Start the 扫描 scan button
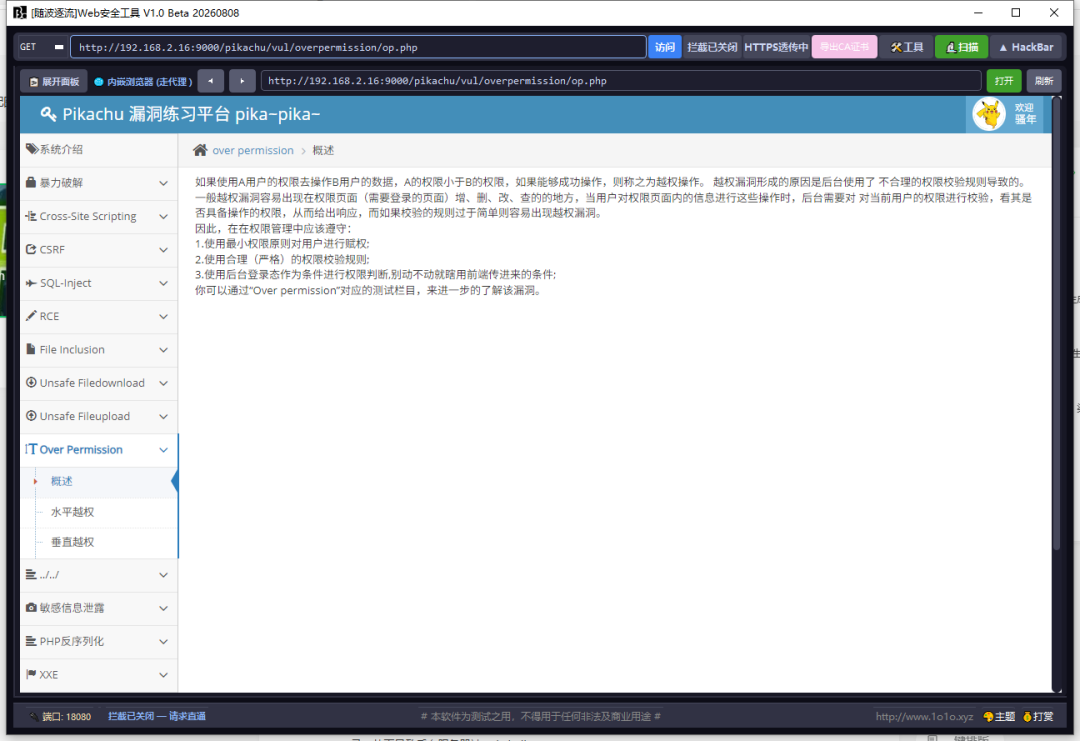The image size is (1080, 741). pos(962,47)
